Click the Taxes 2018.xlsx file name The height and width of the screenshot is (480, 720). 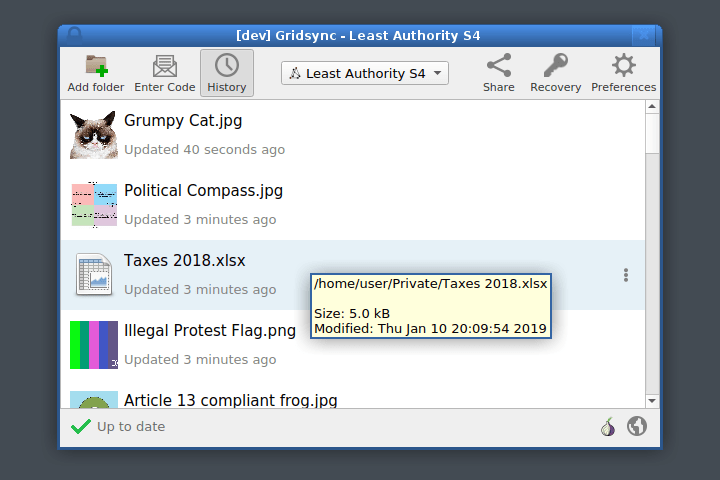pos(185,260)
